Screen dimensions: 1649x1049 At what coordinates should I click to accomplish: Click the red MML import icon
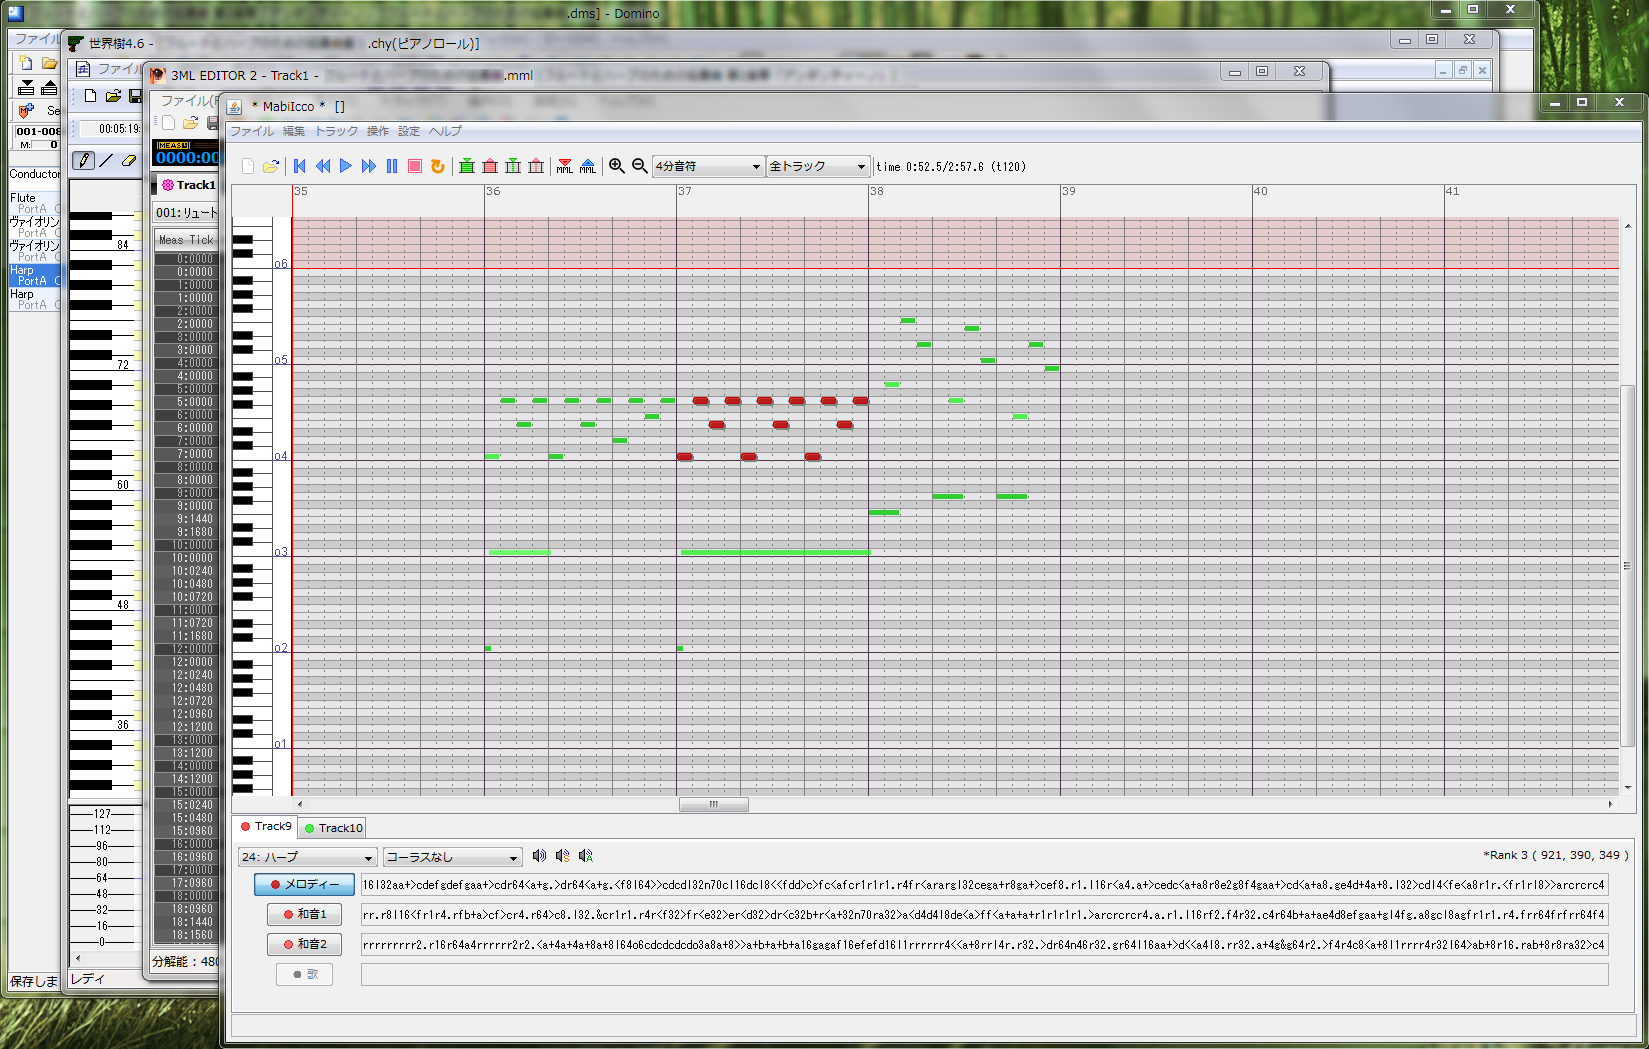(x=565, y=166)
